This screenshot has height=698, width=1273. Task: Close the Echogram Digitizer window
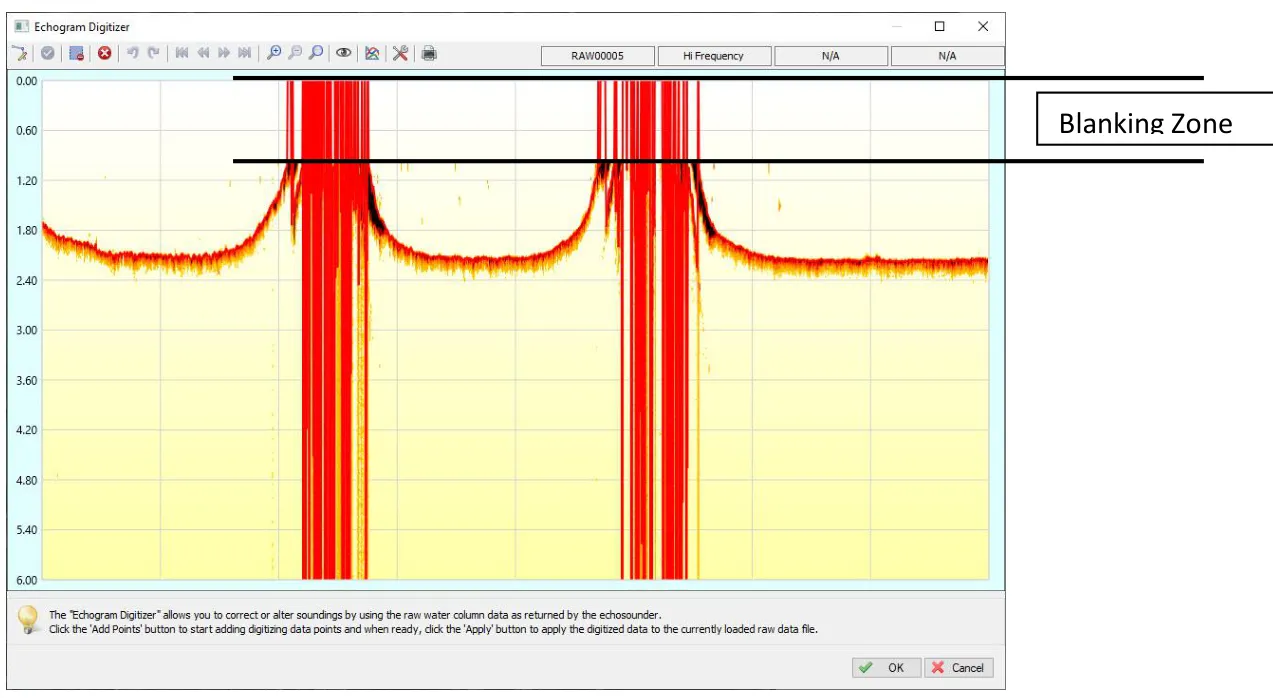click(x=983, y=27)
